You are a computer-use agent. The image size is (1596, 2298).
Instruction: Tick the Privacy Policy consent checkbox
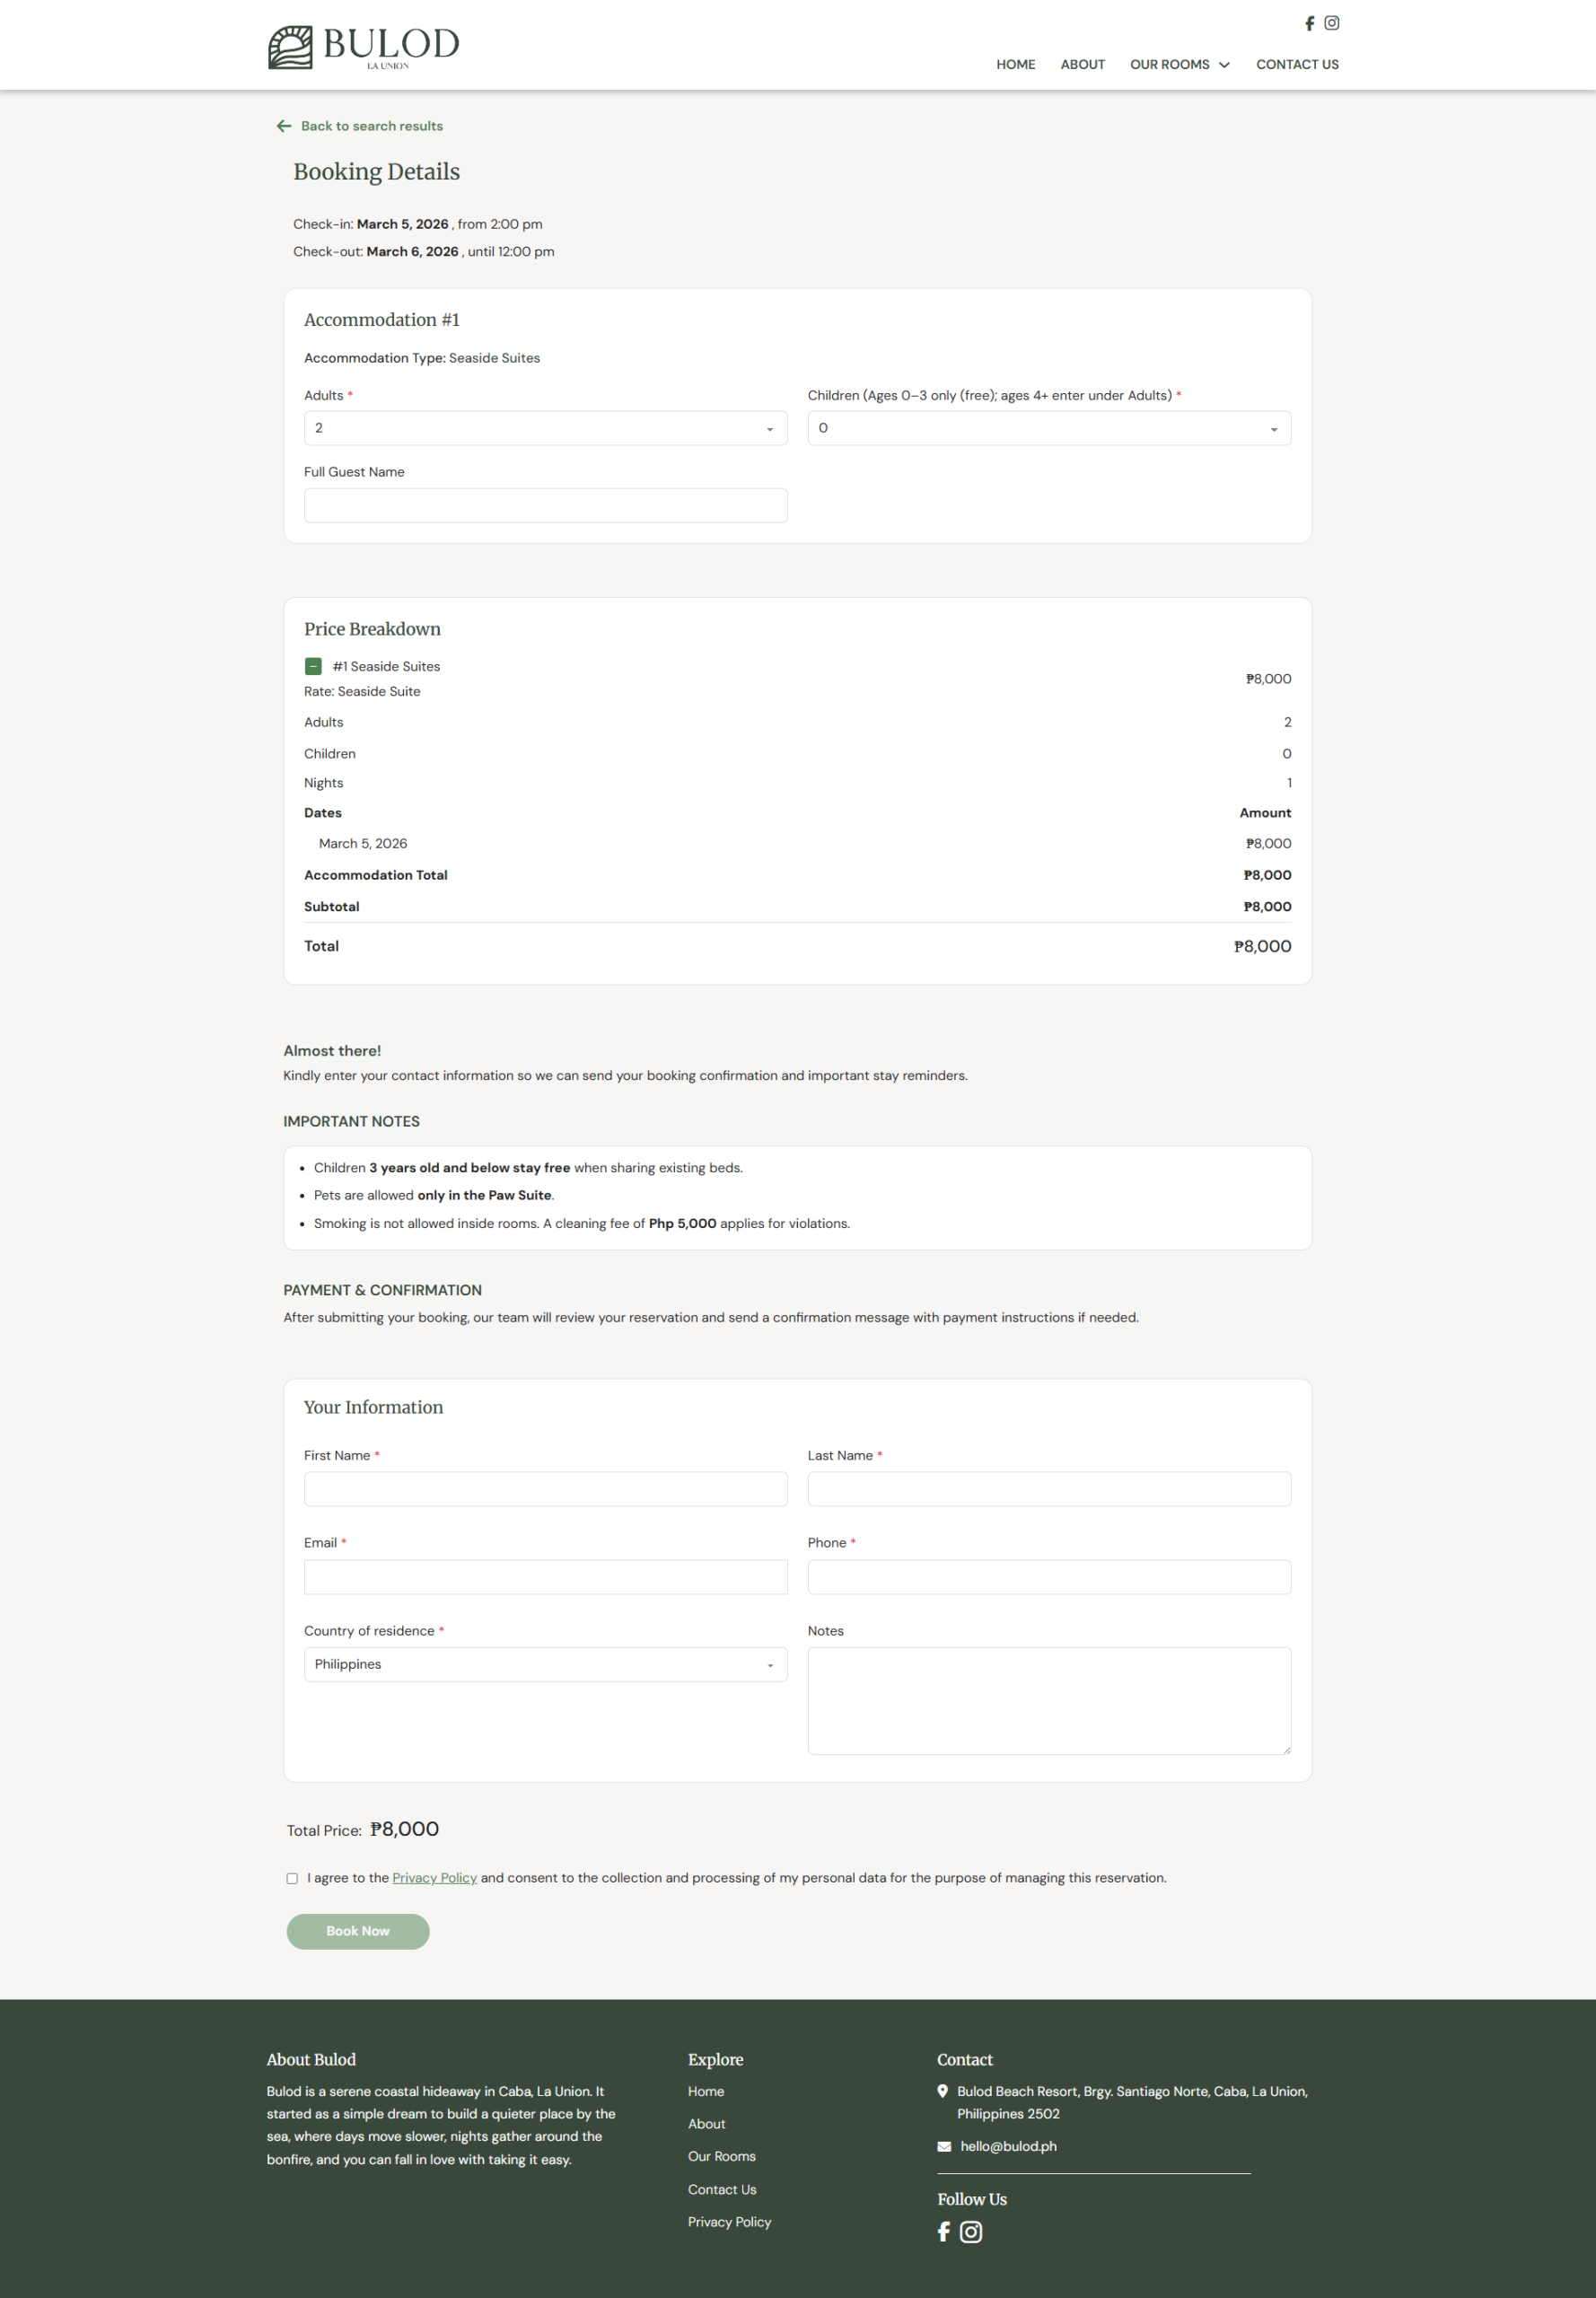[x=292, y=1878]
